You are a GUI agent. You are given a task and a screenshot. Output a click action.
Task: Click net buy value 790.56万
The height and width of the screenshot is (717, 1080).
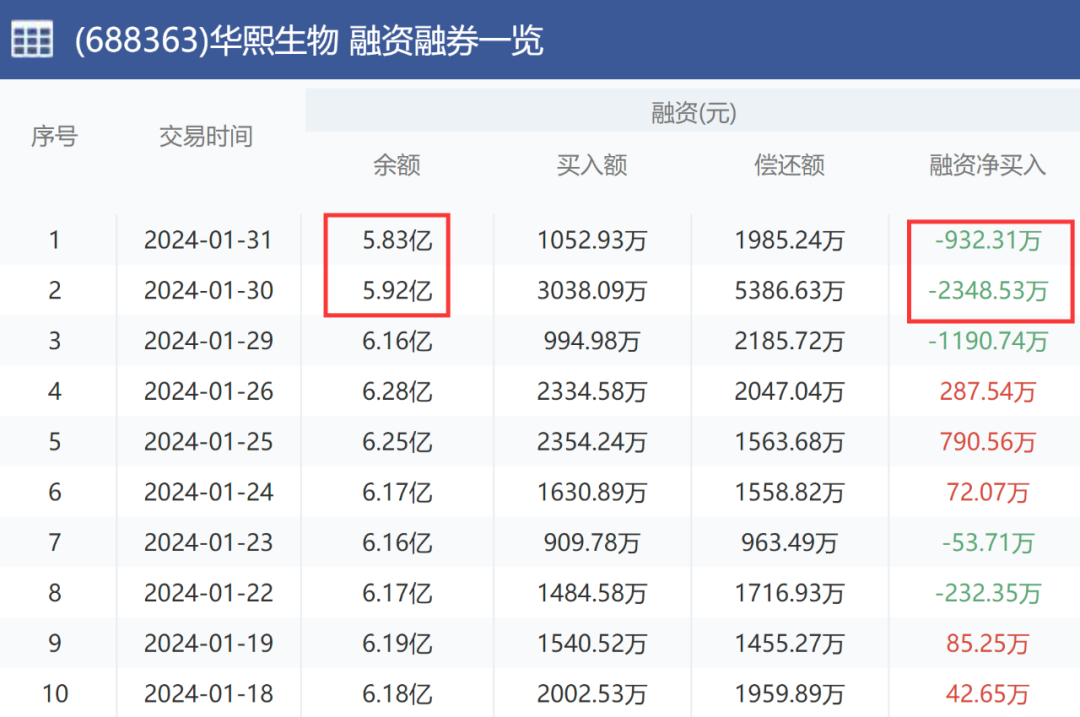tap(988, 441)
